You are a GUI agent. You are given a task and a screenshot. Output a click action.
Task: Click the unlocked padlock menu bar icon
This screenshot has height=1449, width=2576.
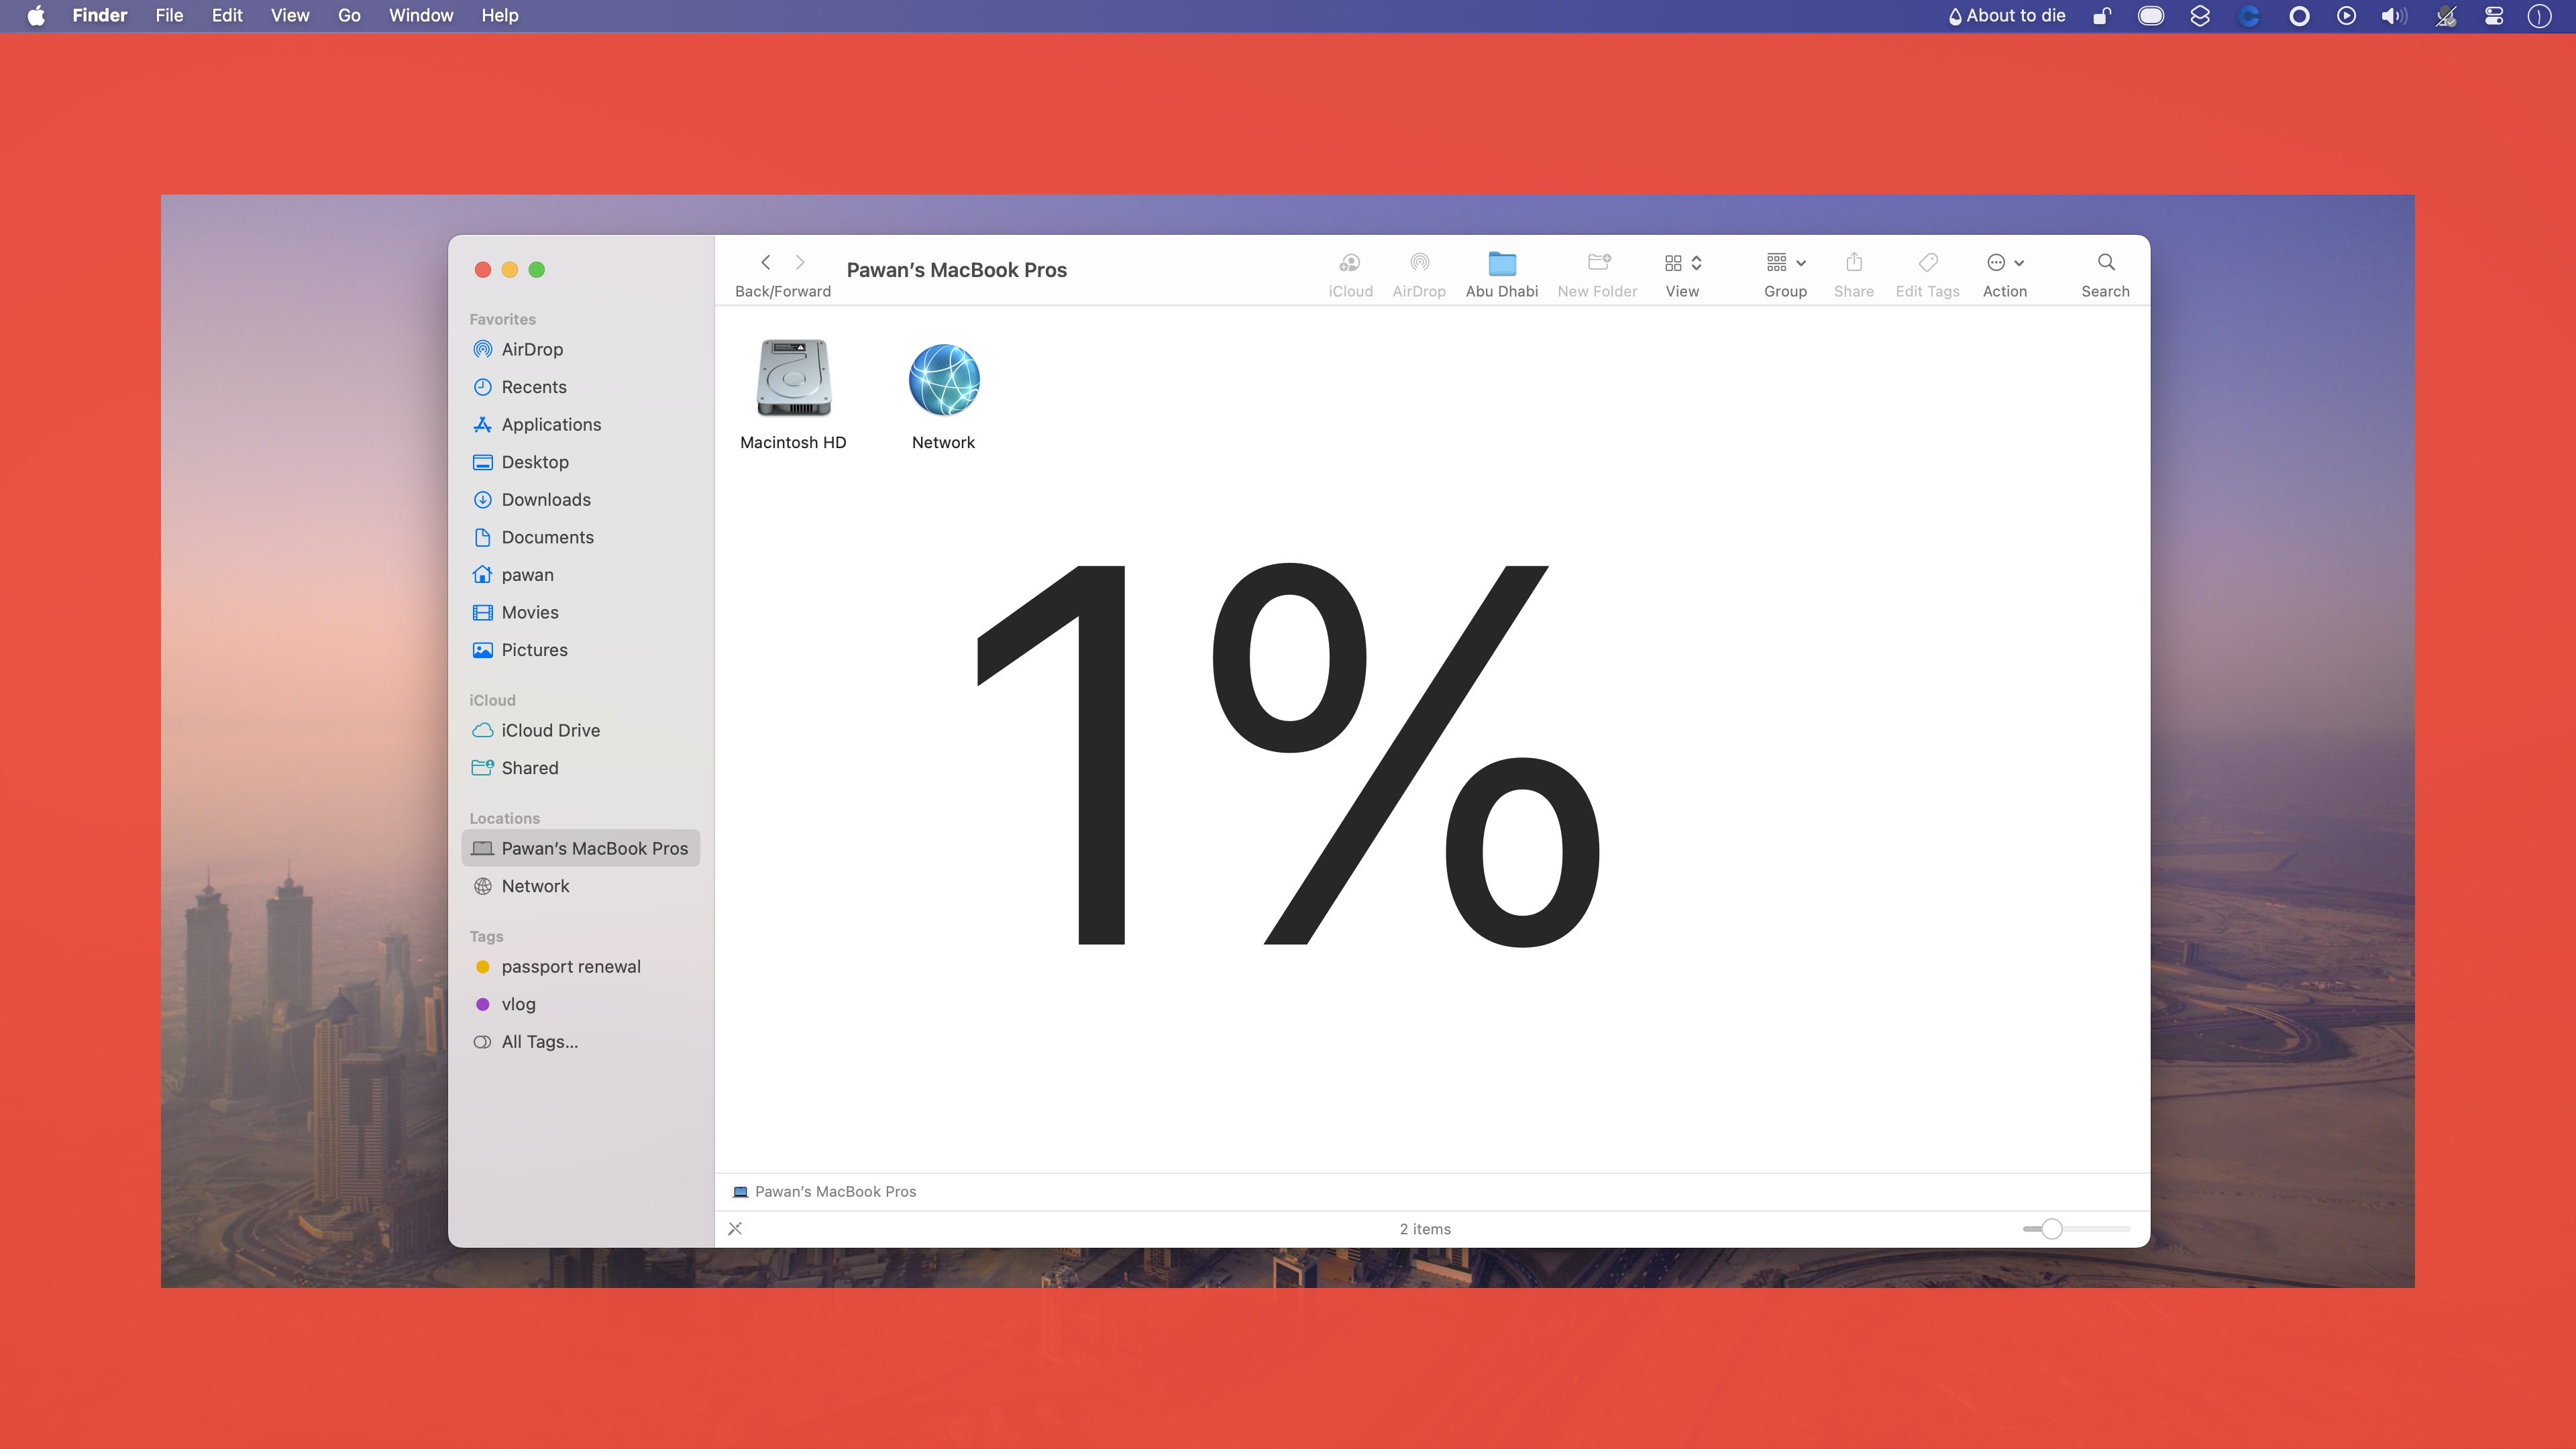tap(2102, 15)
